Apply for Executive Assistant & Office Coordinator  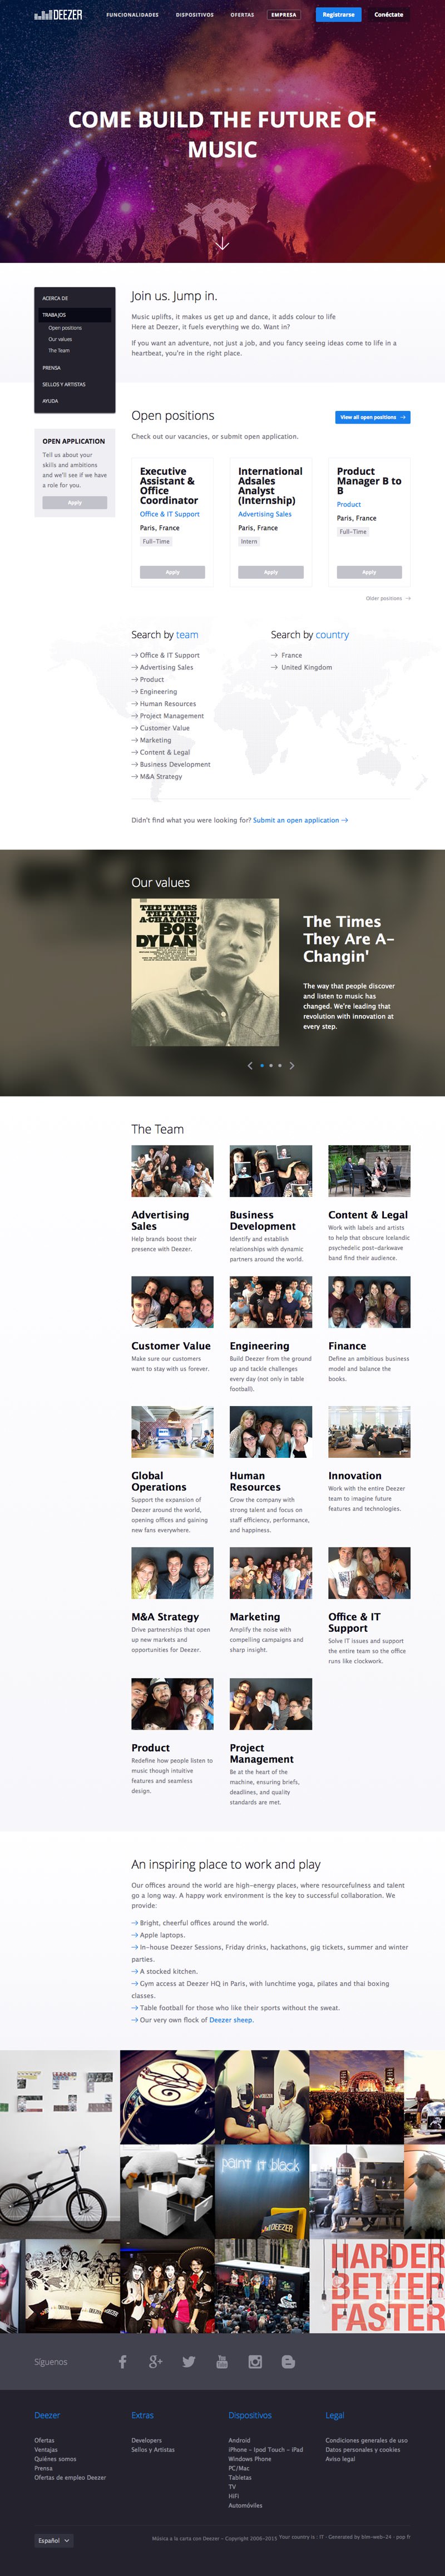pyautogui.click(x=172, y=572)
